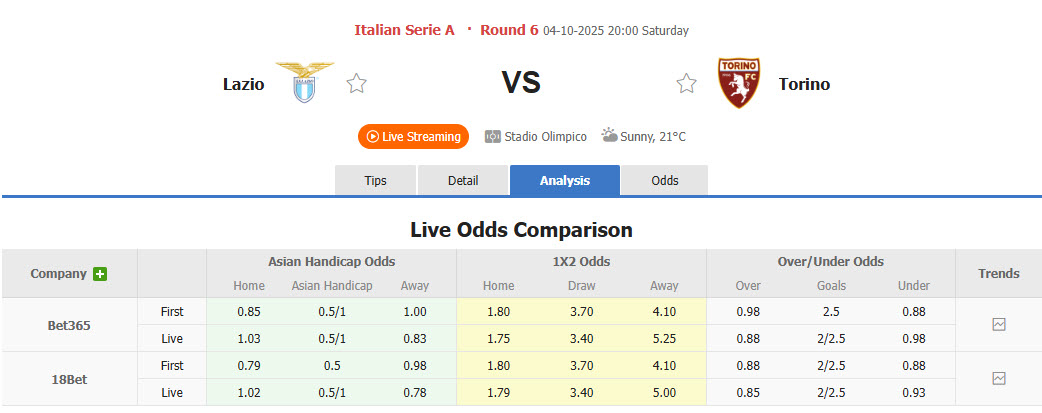The width and height of the screenshot is (1042, 413).
Task: Click the Torino team name
Action: point(804,84)
